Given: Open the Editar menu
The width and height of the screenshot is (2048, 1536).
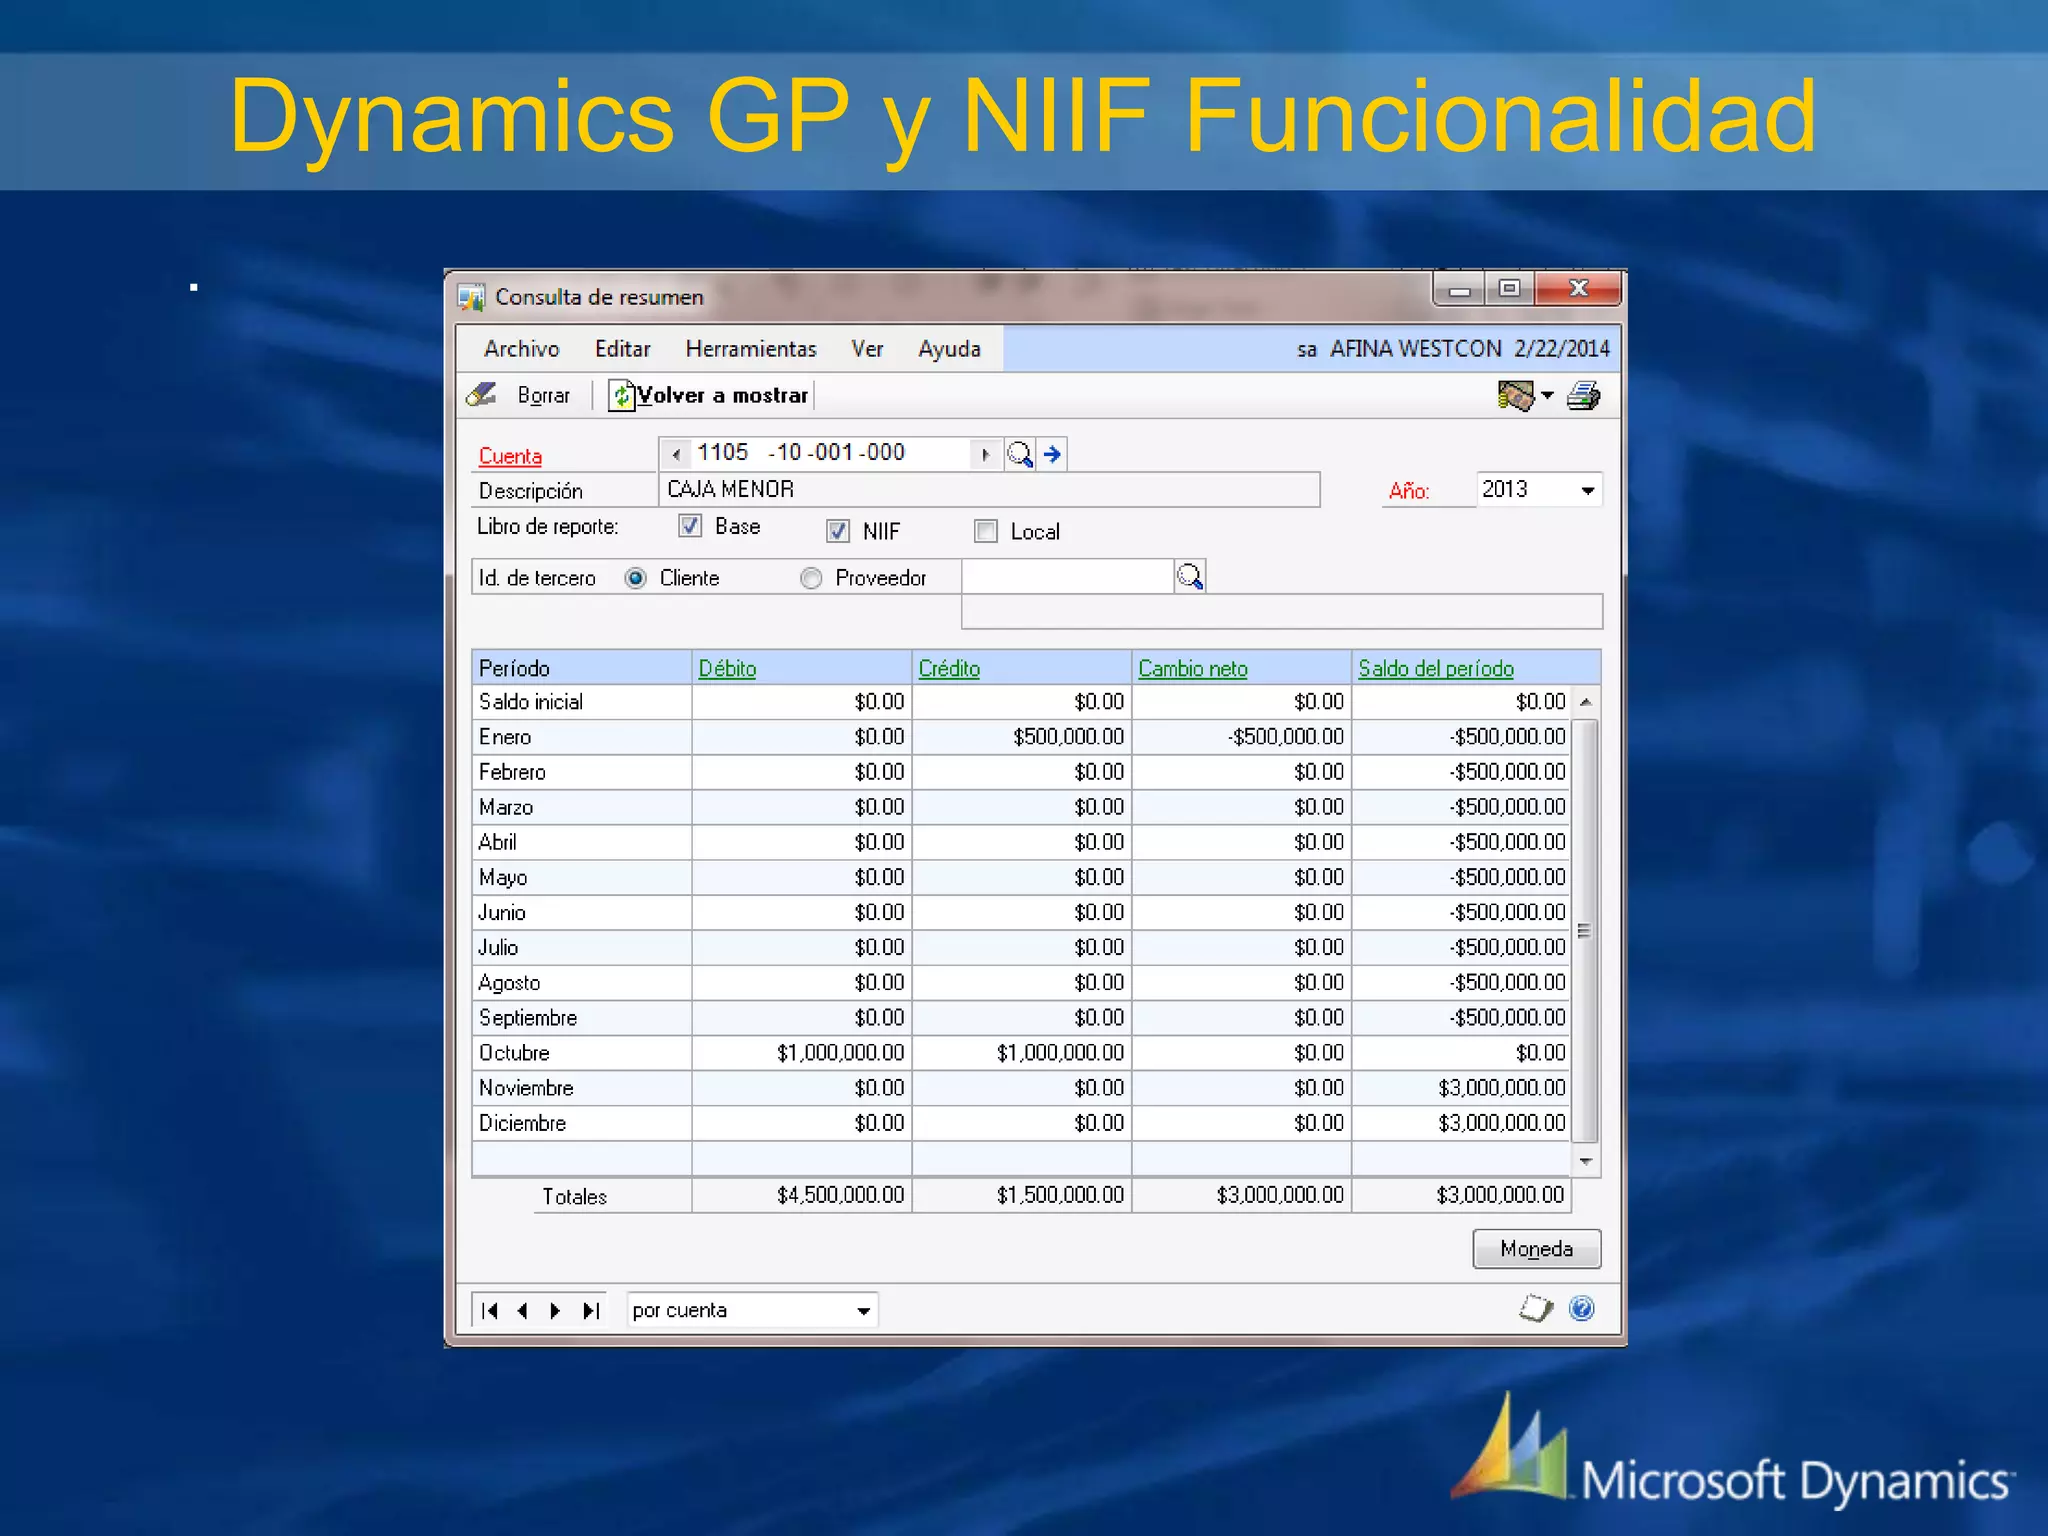Looking at the screenshot, I should tap(622, 349).
